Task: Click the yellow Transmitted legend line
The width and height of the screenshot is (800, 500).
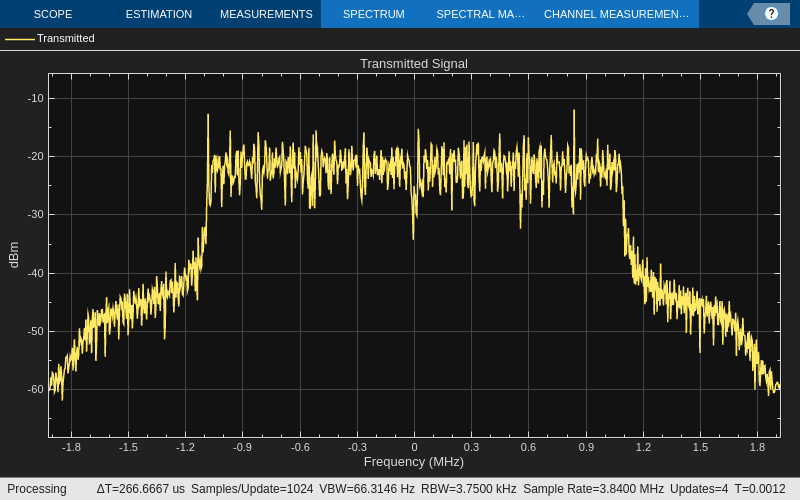Action: (20, 39)
